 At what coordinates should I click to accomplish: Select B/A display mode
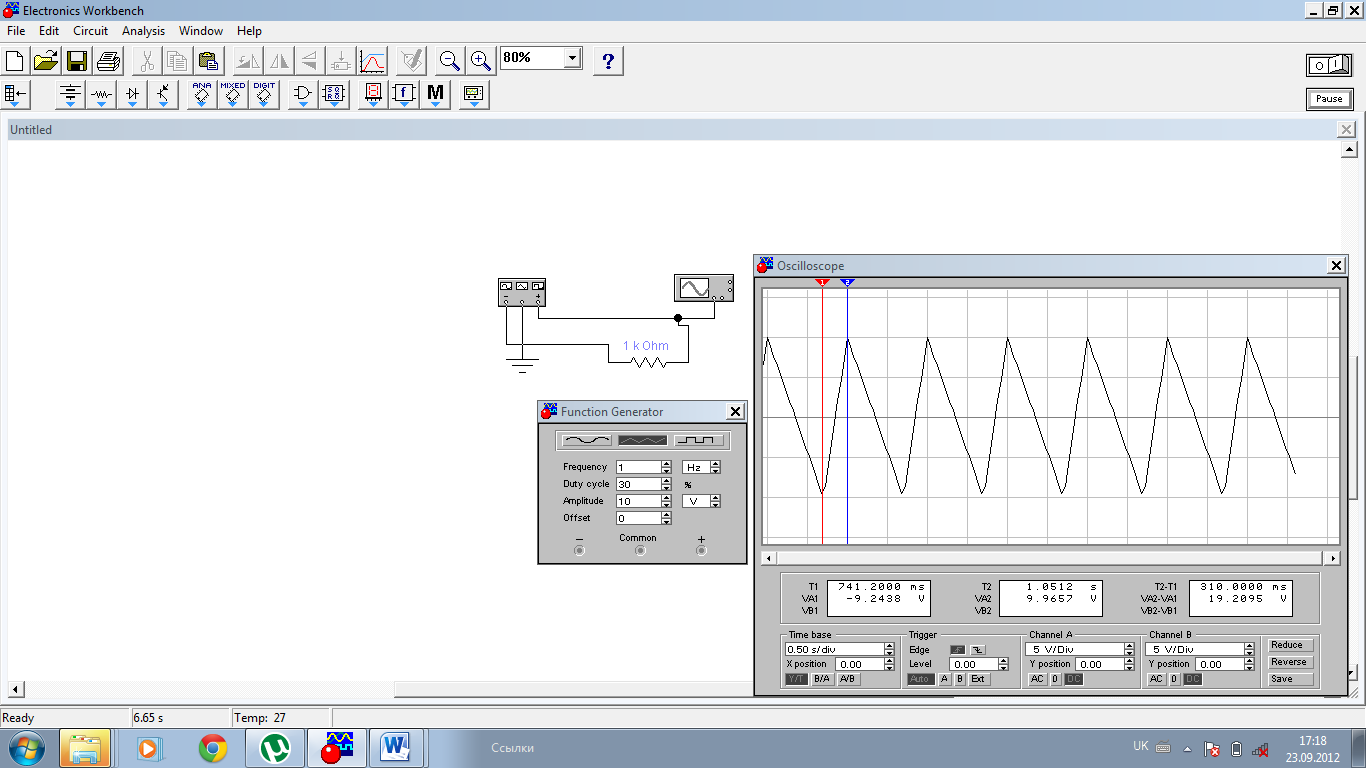(x=822, y=679)
